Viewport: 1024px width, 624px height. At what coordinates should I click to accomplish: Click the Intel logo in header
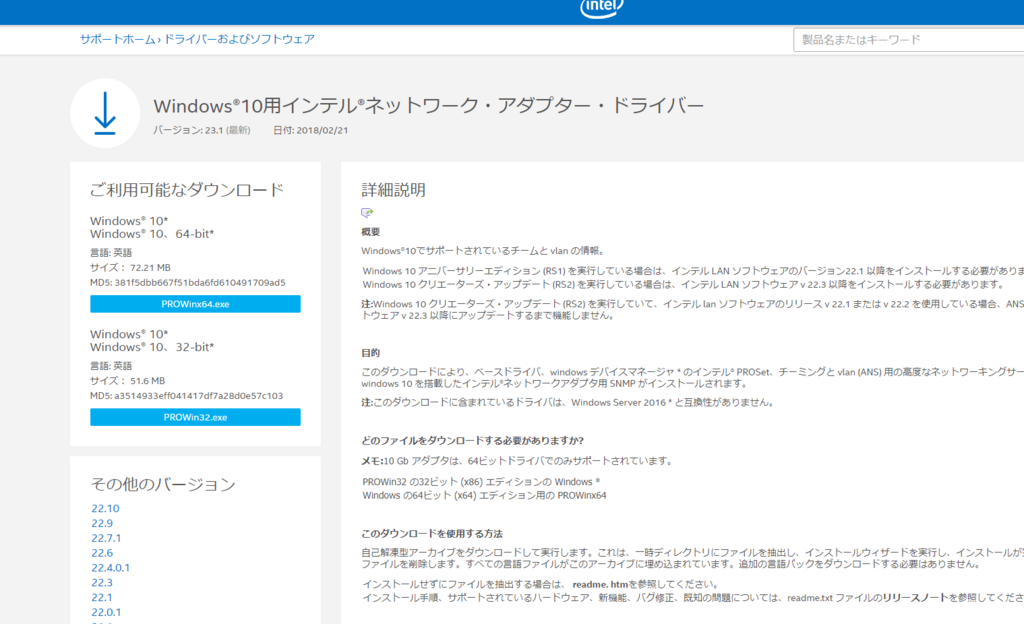pyautogui.click(x=601, y=8)
